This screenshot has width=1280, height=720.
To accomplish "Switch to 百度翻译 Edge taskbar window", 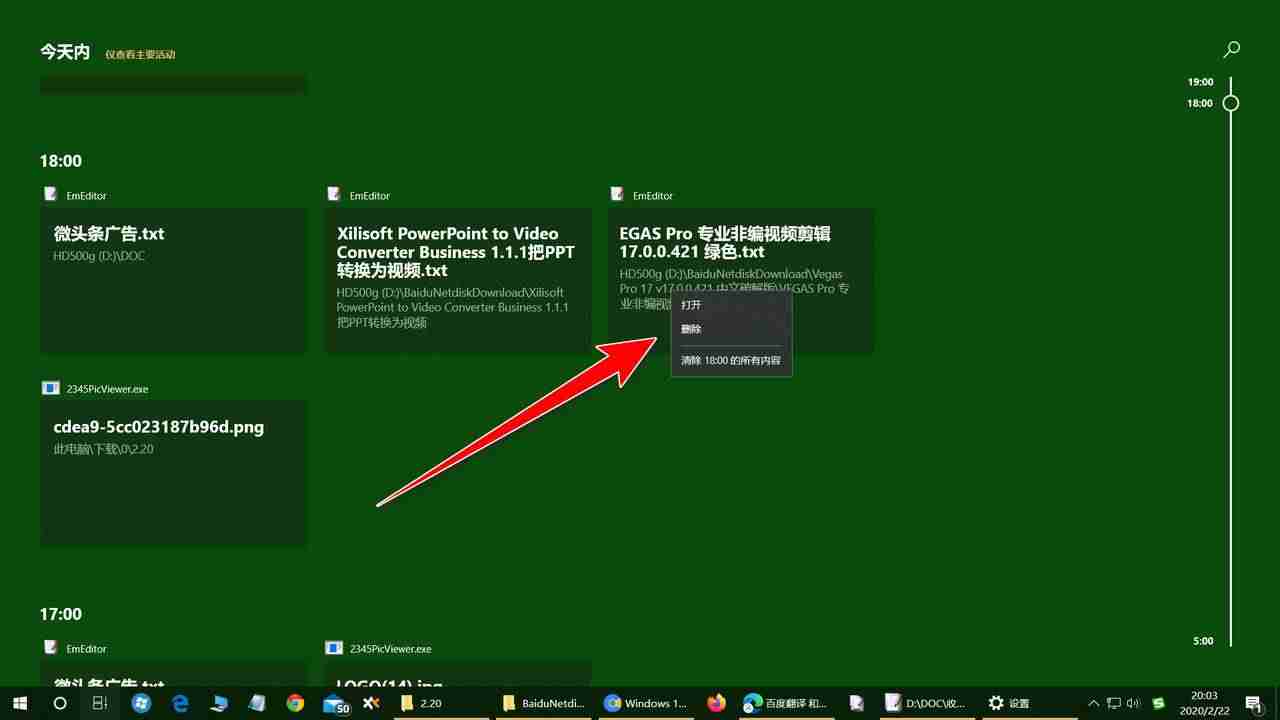I will [788, 703].
